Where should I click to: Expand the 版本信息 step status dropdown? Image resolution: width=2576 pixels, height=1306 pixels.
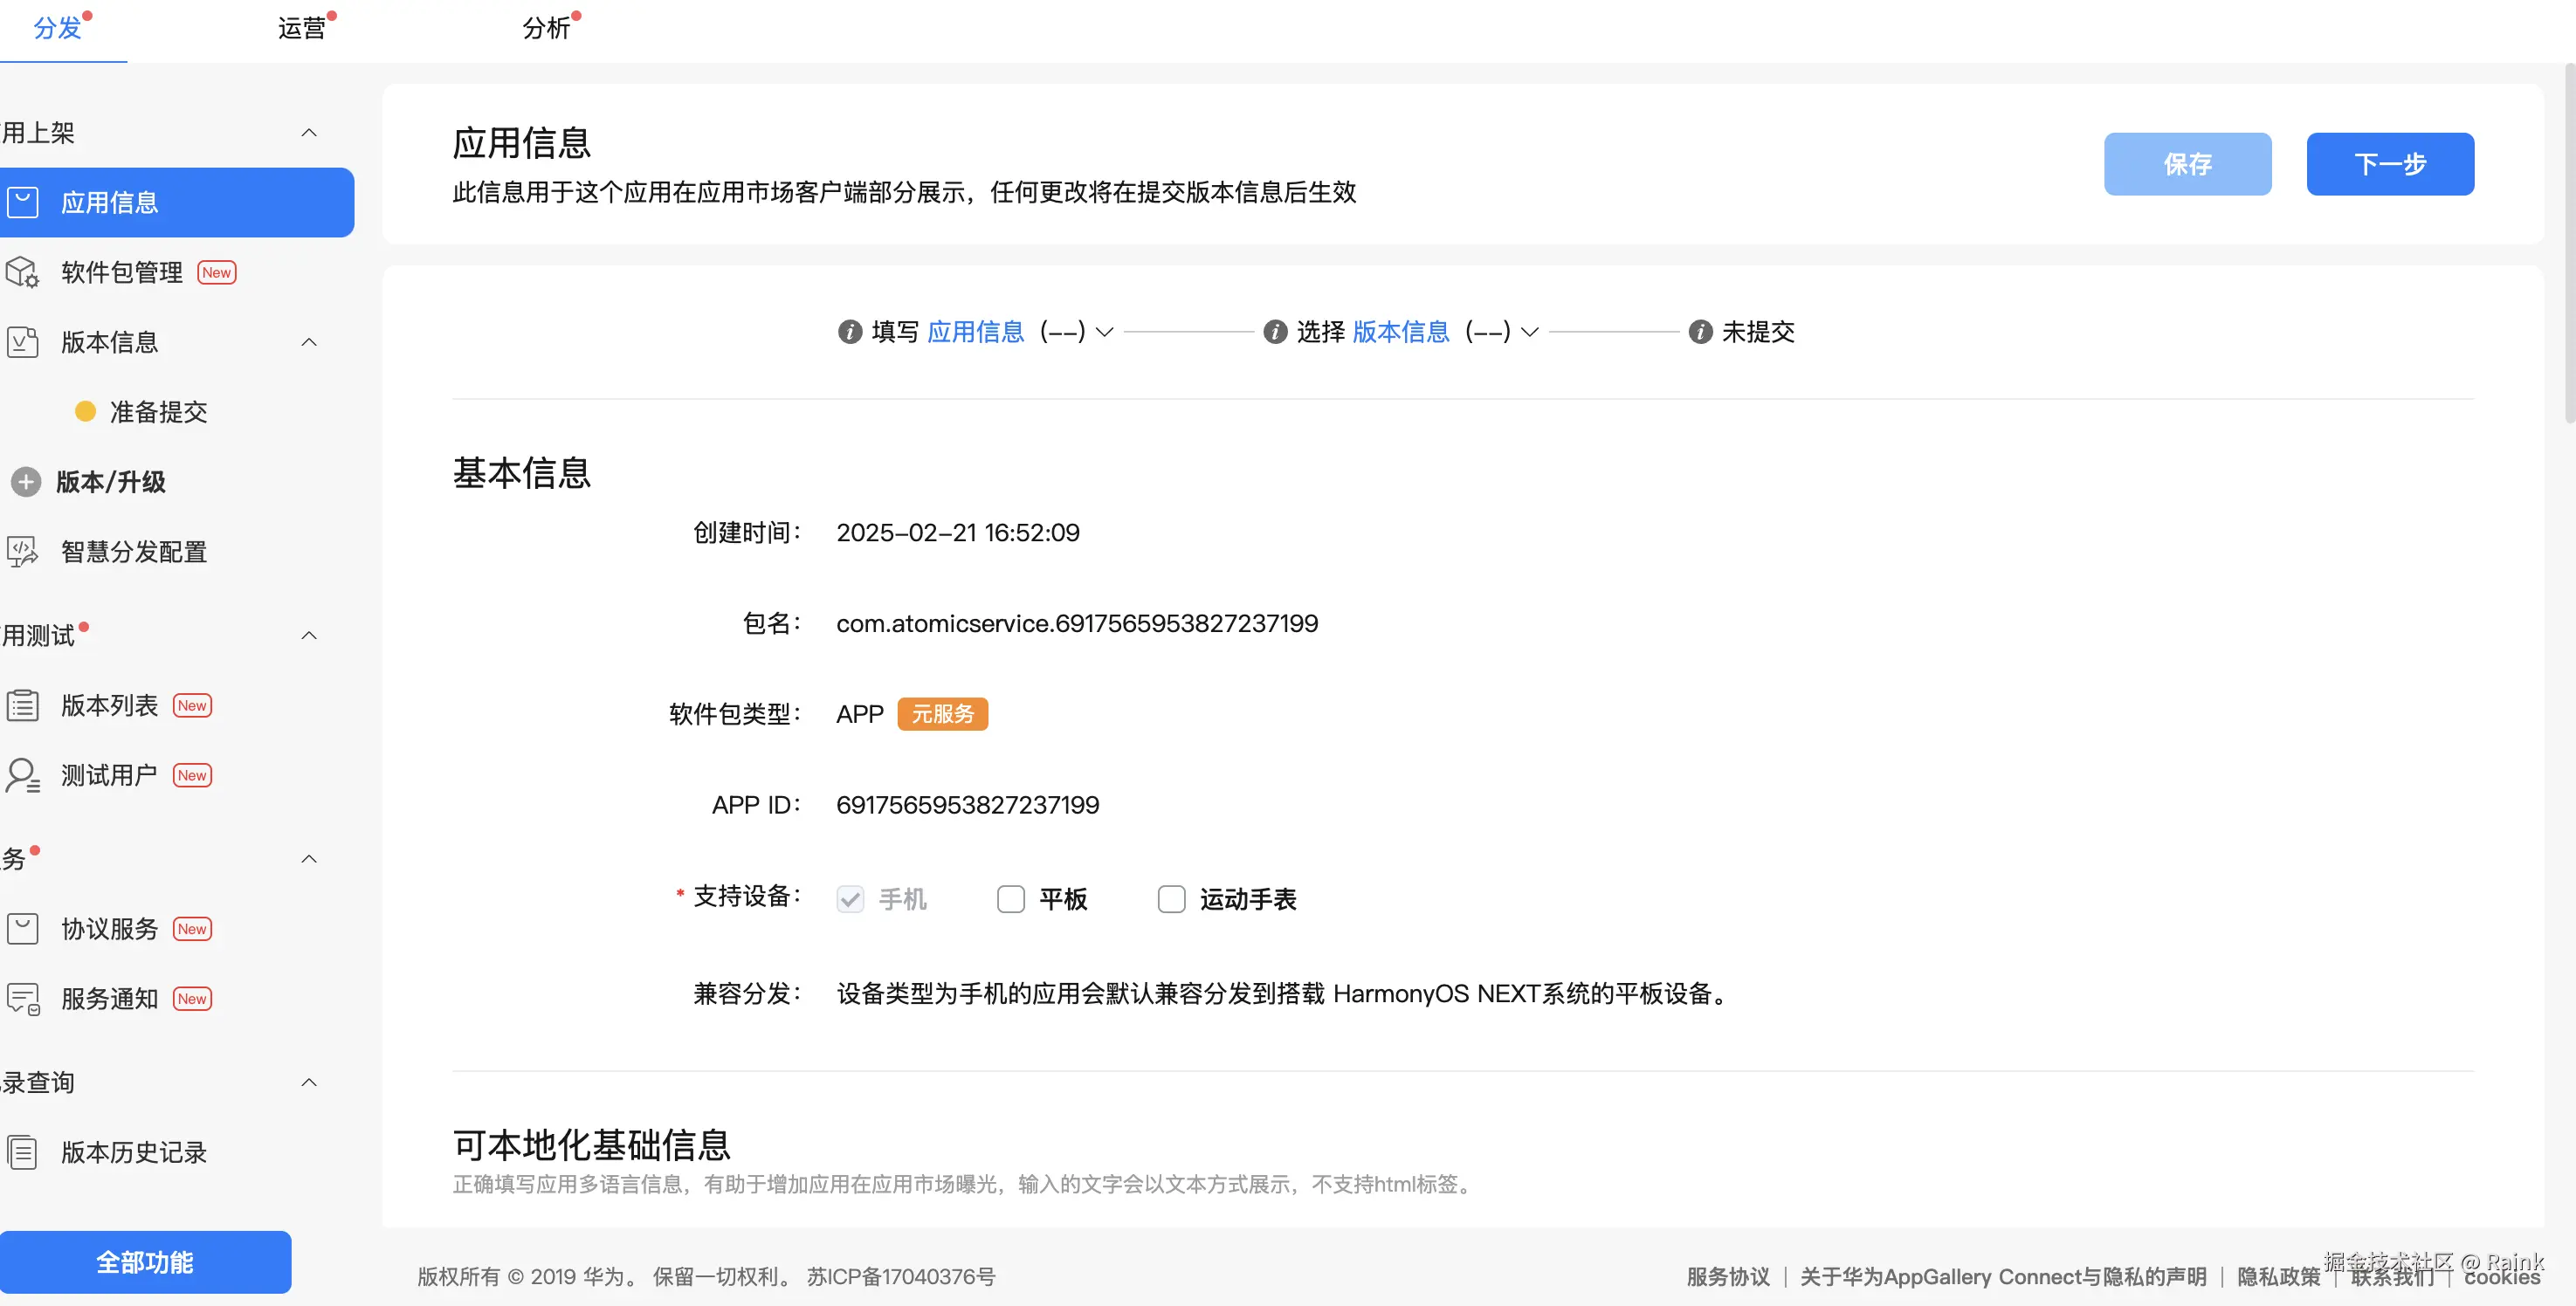pyautogui.click(x=1529, y=332)
